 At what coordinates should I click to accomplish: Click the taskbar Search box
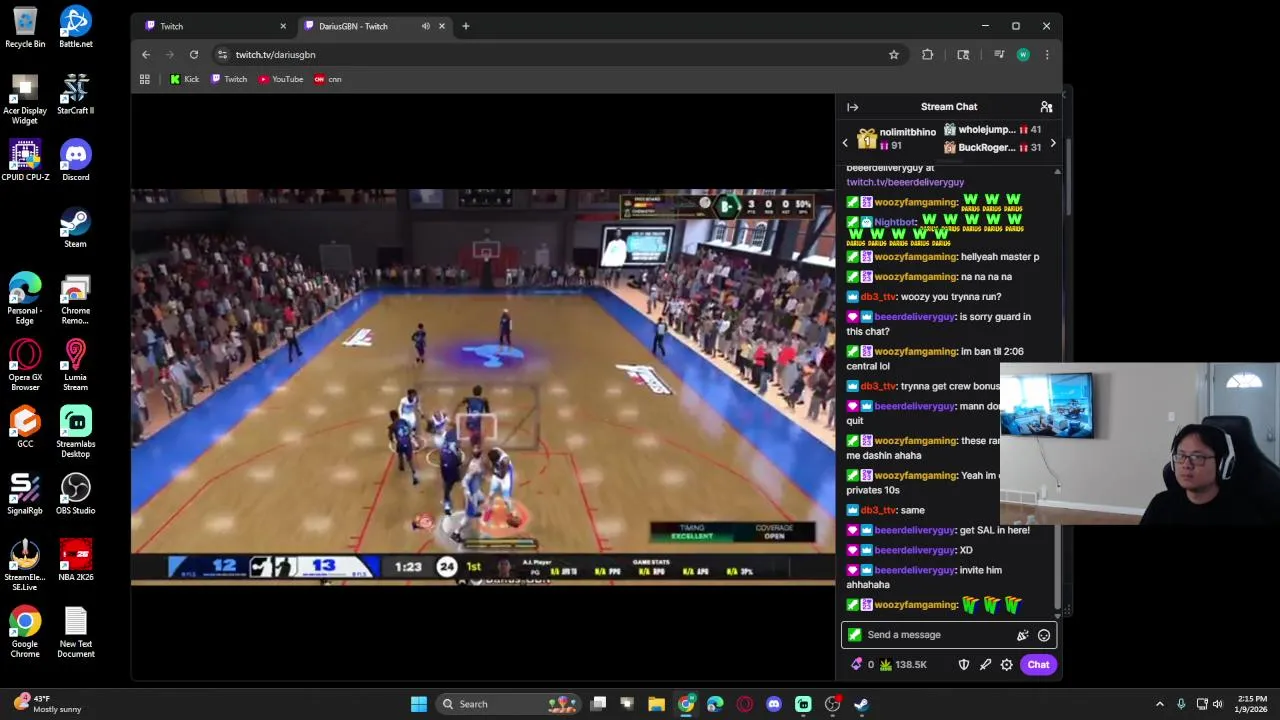[x=508, y=704]
